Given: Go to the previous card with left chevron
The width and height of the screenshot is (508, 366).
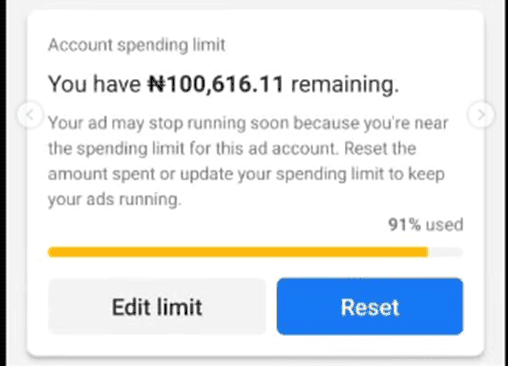Looking at the screenshot, I should tap(30, 115).
